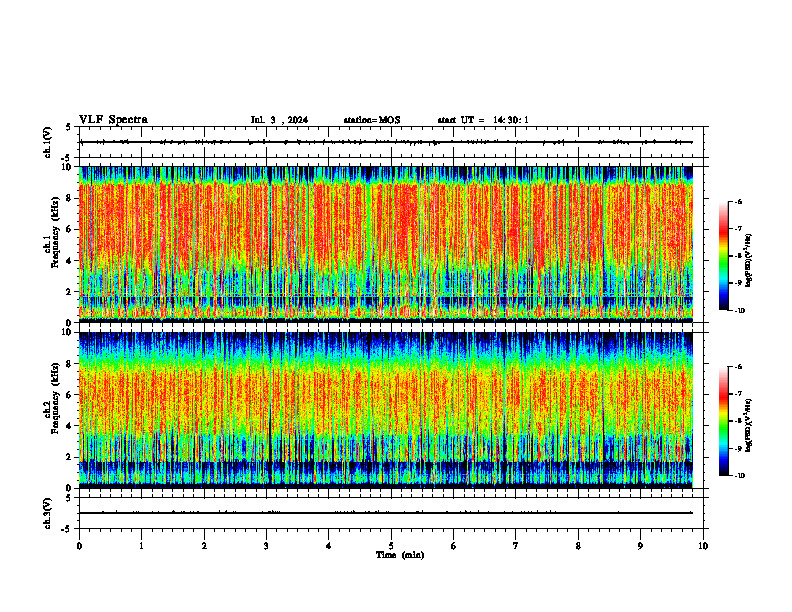Screen dimensions: 792x612
Task: Click the ch.1 voltage waveform trace
Action: (386, 142)
